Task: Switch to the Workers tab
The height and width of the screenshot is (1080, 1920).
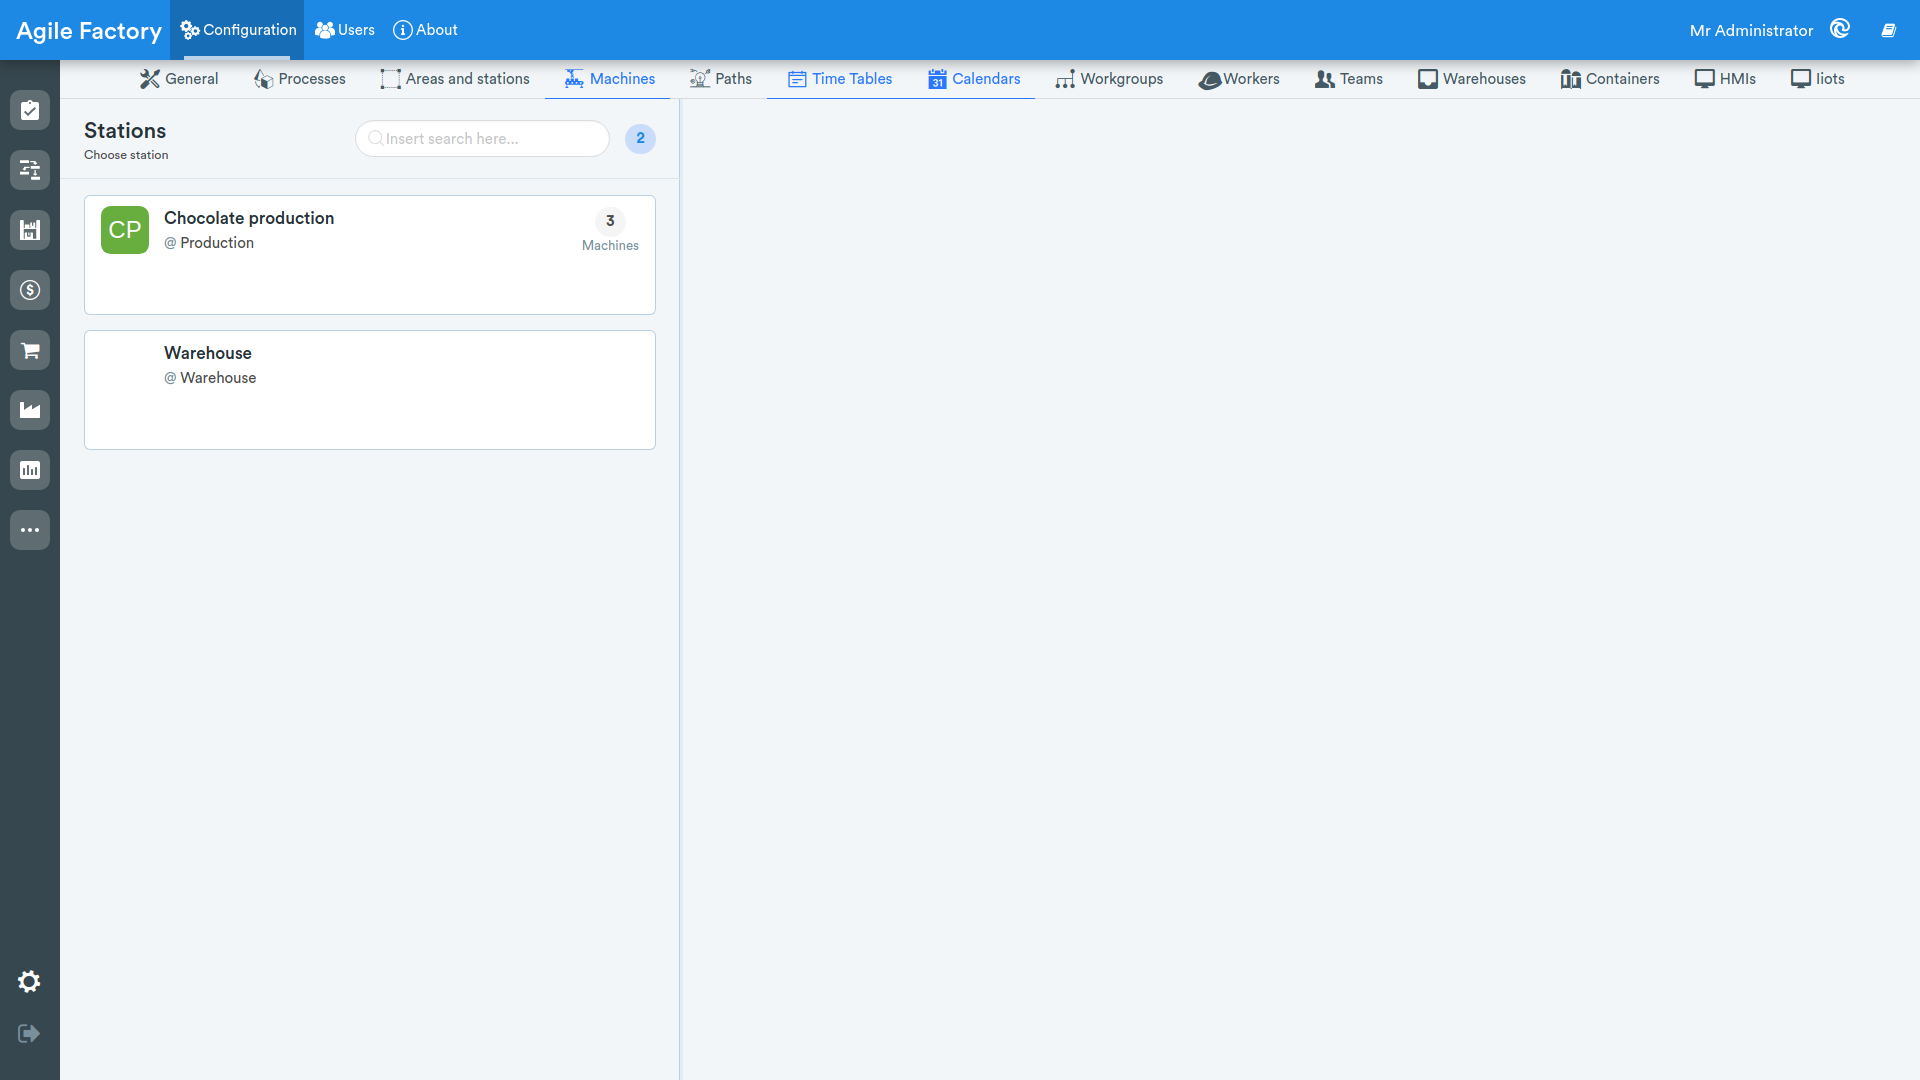Action: [x=1239, y=79]
